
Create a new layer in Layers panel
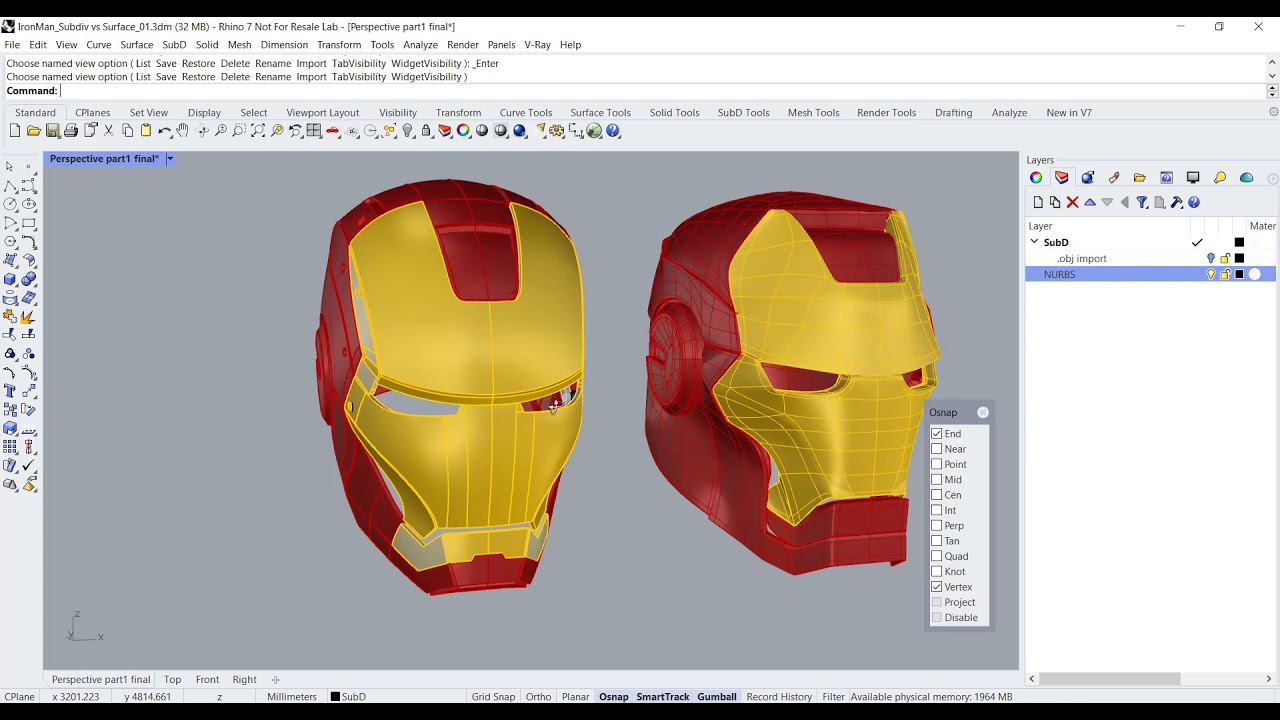click(1038, 202)
